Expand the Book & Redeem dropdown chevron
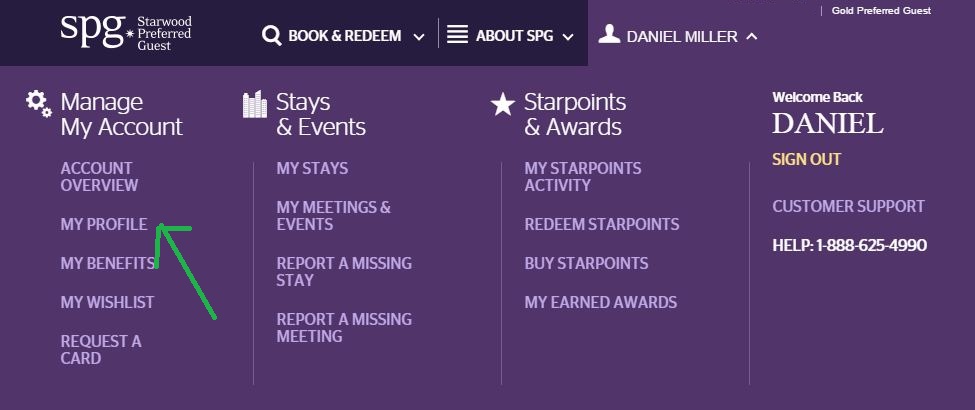The height and width of the screenshot is (410, 975). pyautogui.click(x=418, y=37)
